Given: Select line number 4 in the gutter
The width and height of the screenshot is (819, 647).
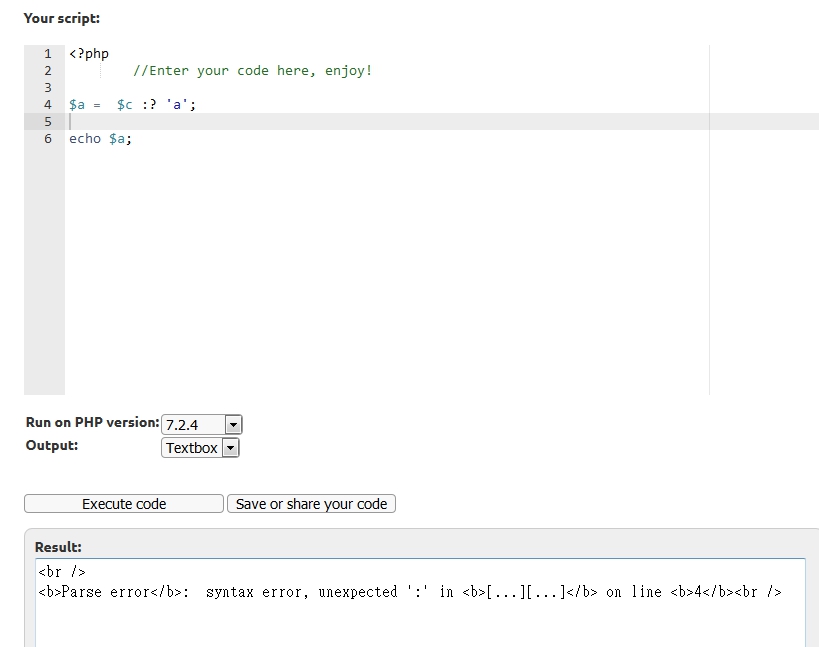Looking at the screenshot, I should [47, 105].
